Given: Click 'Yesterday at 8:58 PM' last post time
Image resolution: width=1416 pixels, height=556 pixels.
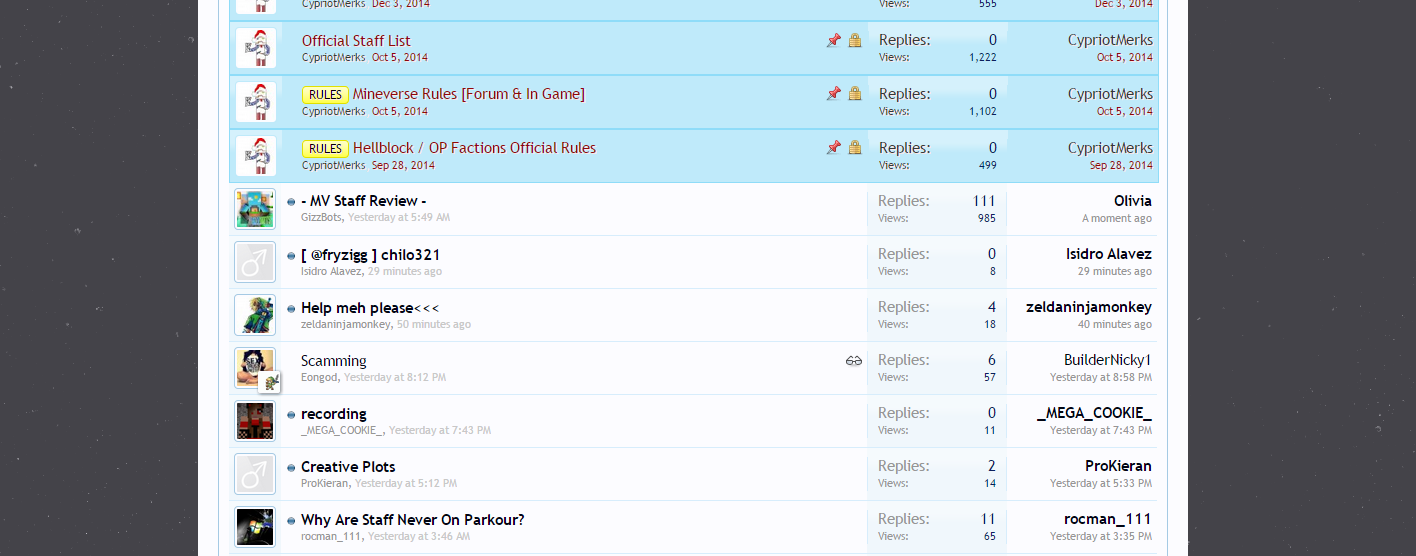Looking at the screenshot, I should (x=1101, y=377).
